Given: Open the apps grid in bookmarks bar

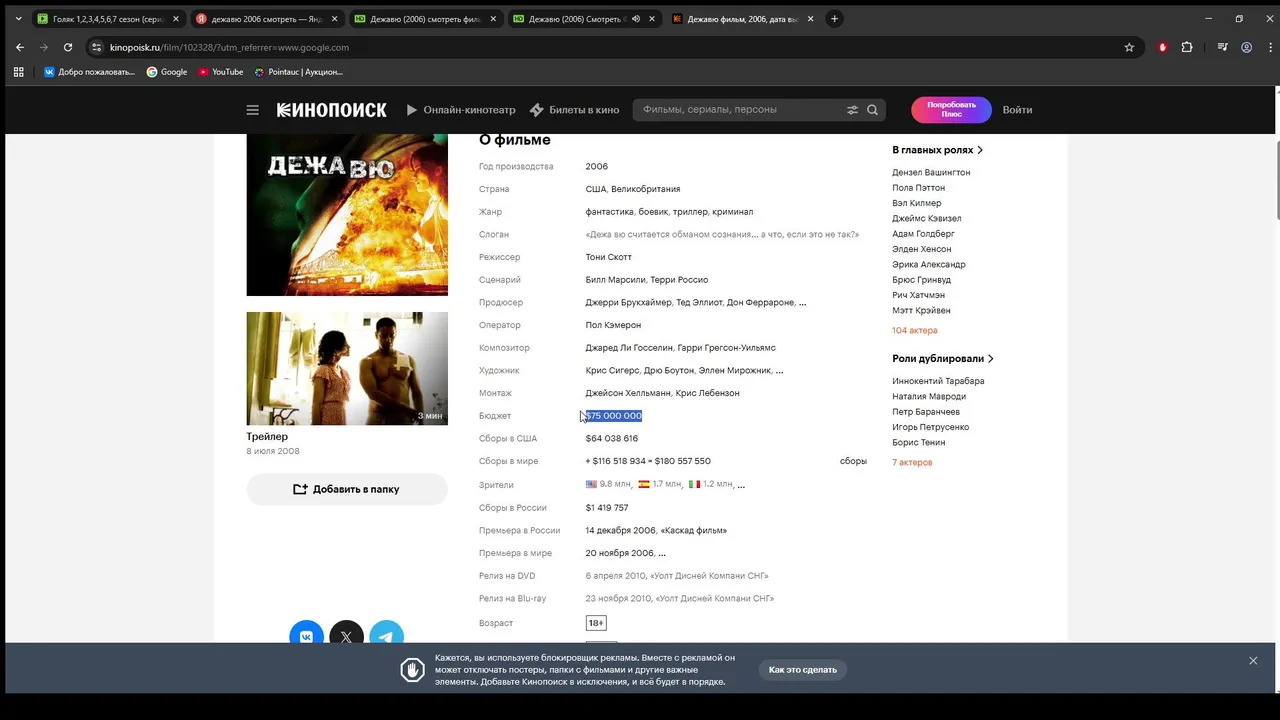Looking at the screenshot, I should (18, 72).
